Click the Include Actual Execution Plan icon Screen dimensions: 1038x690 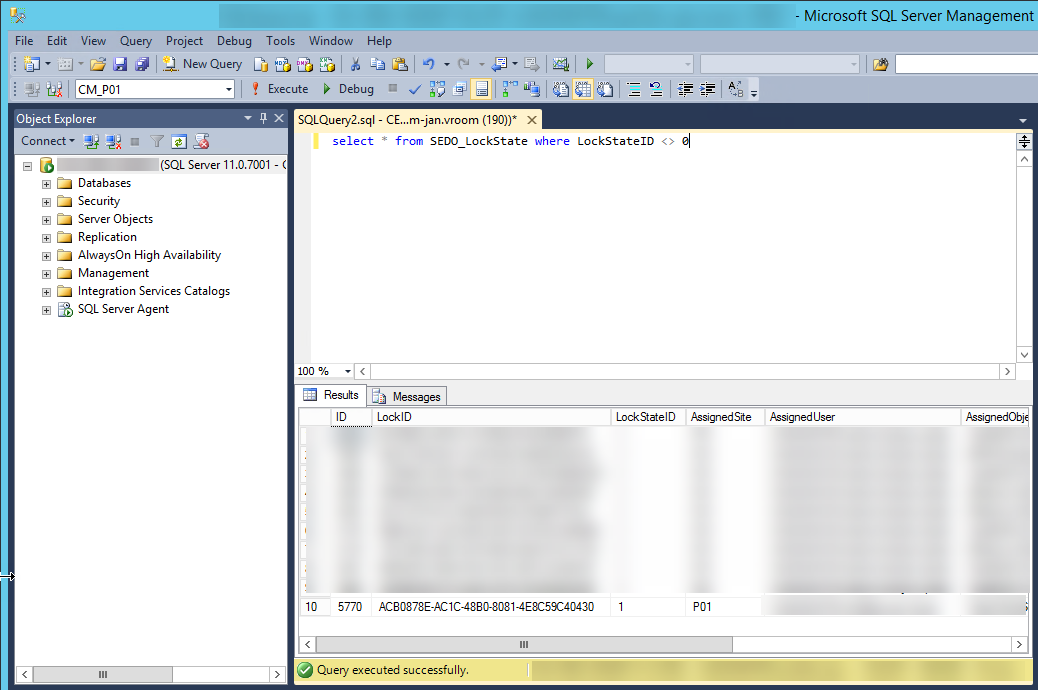pos(506,89)
